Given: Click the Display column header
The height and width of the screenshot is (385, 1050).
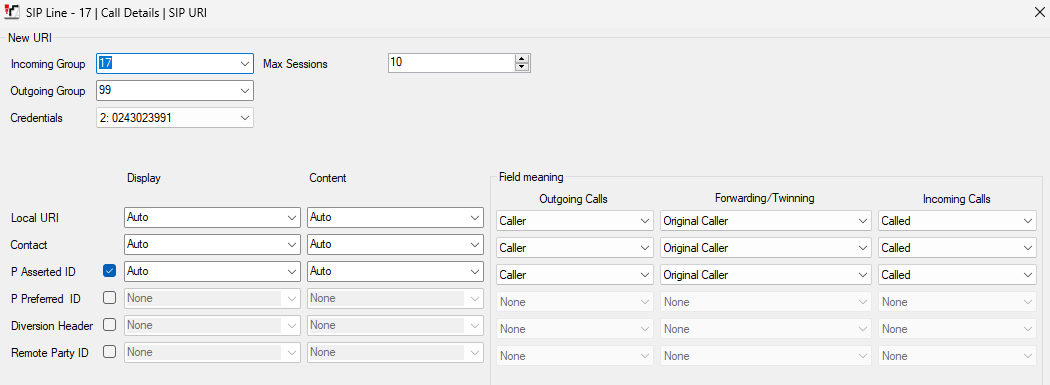Looking at the screenshot, I should (144, 178).
